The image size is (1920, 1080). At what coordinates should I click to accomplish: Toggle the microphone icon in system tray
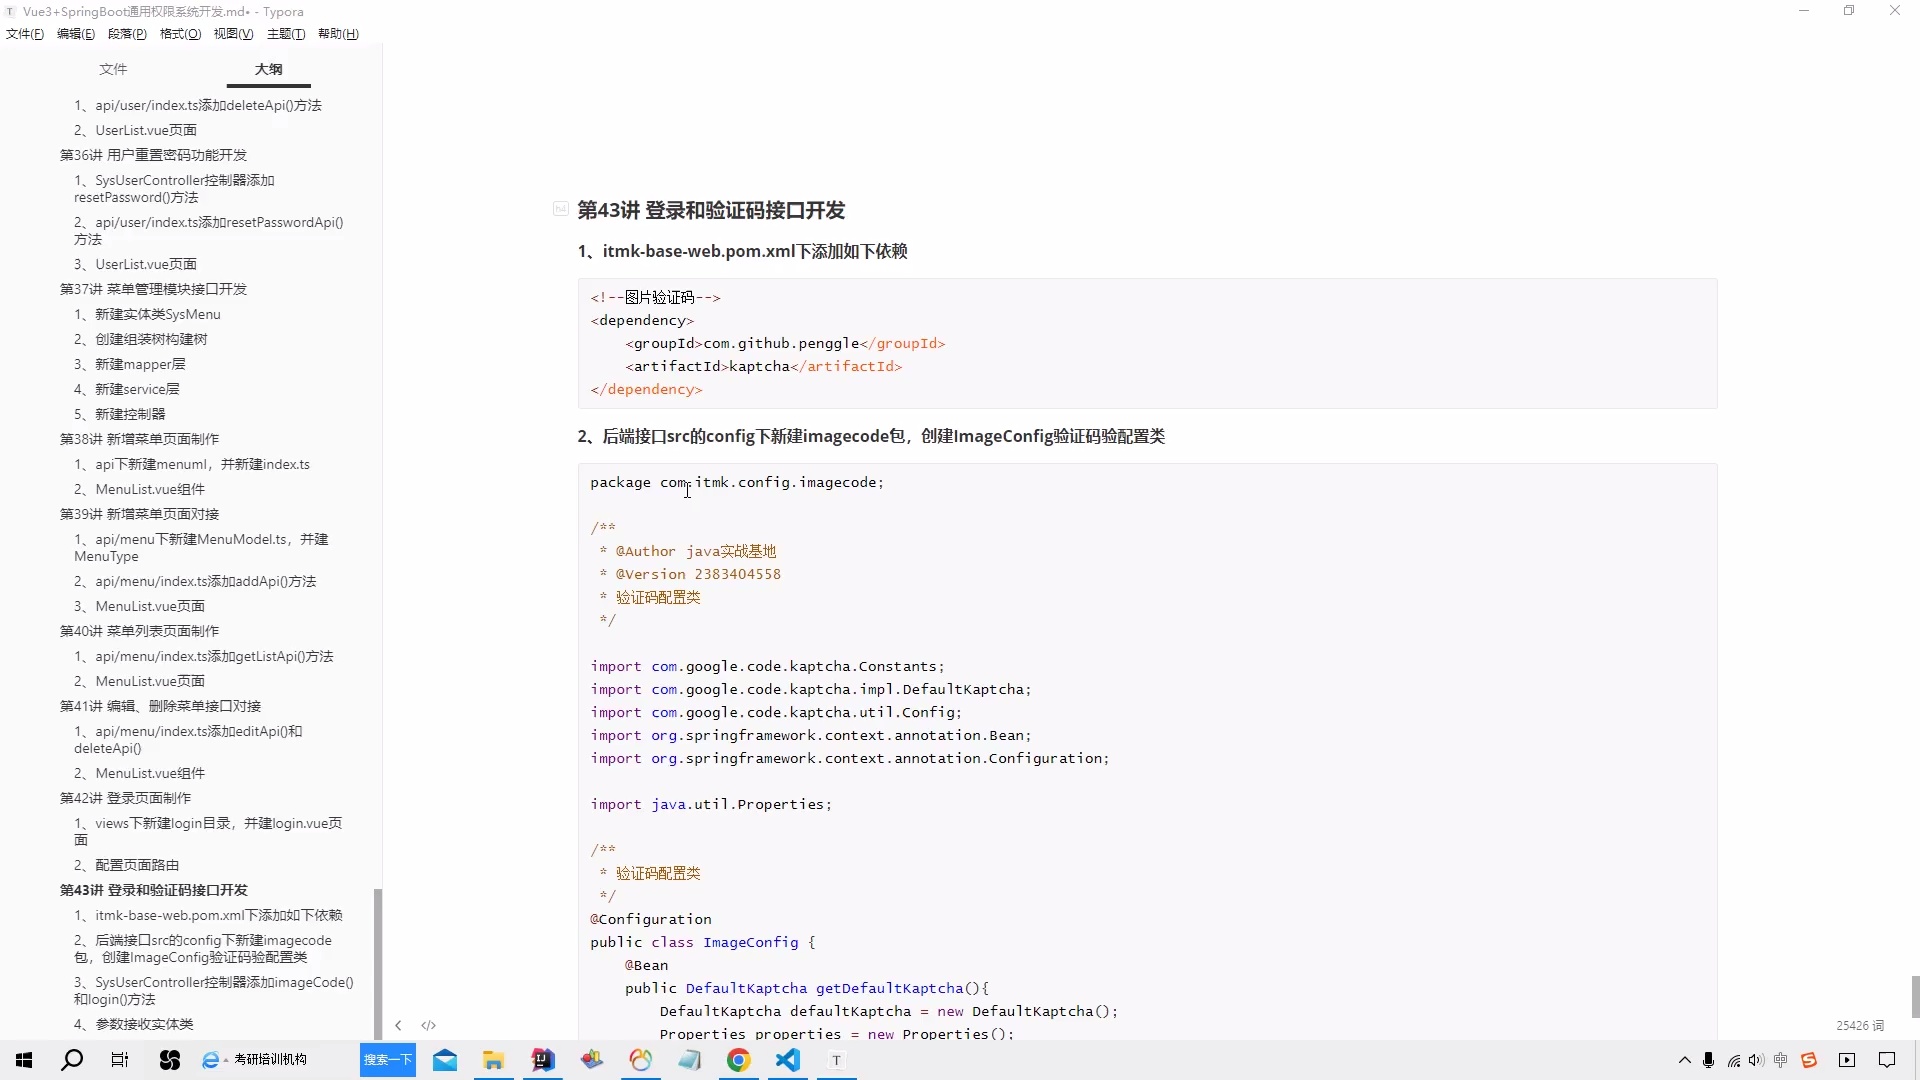click(1708, 1060)
